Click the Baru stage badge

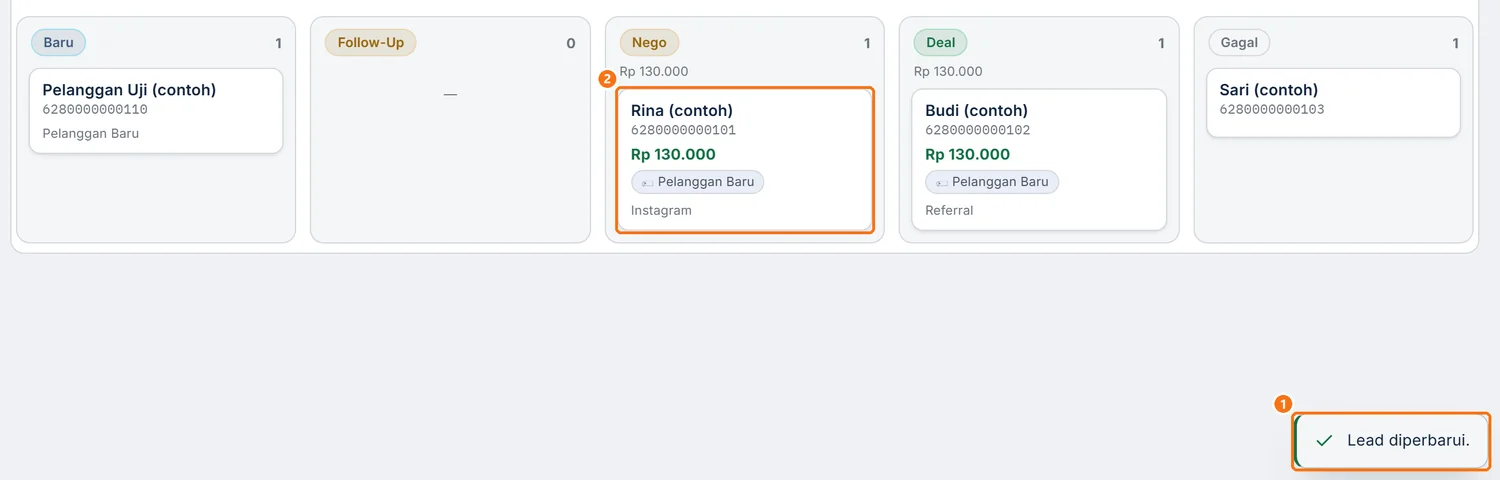coord(58,43)
